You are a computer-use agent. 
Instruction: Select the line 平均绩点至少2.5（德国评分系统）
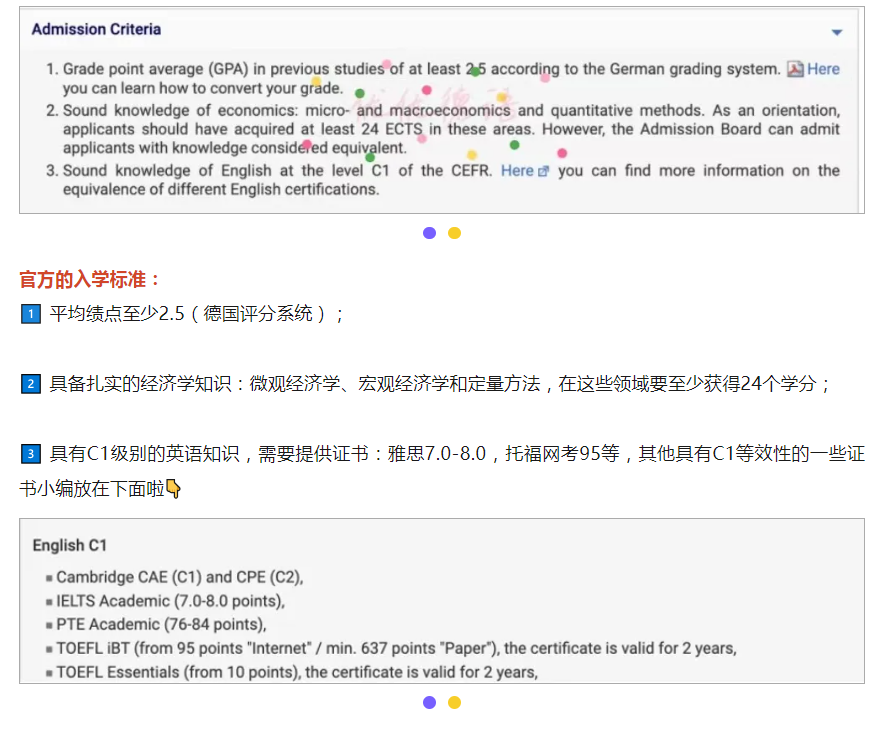coord(197,314)
